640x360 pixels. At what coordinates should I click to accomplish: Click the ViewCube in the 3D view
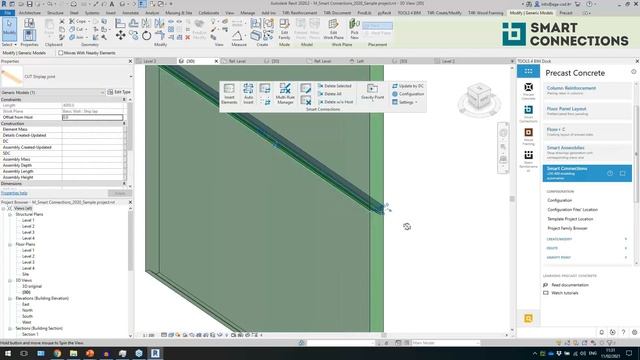[x=479, y=96]
